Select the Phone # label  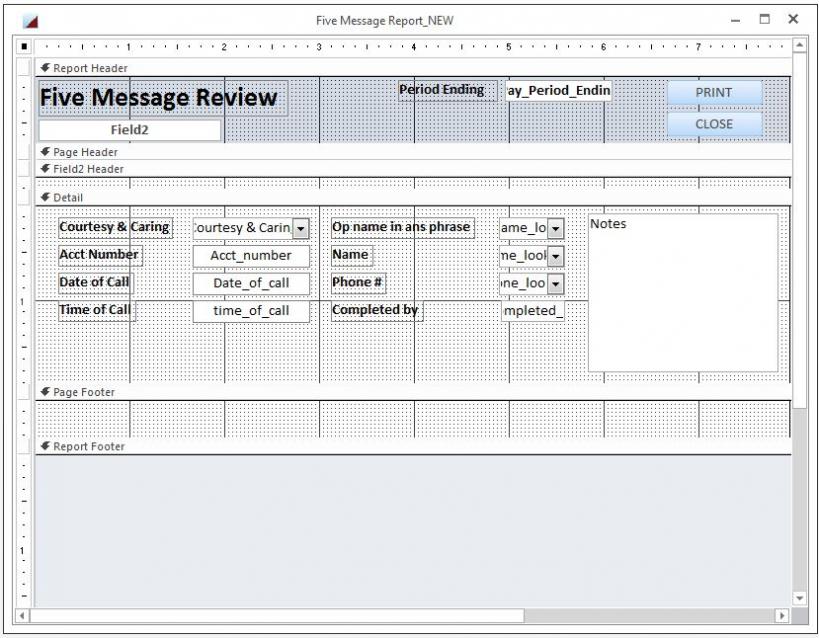coord(358,283)
